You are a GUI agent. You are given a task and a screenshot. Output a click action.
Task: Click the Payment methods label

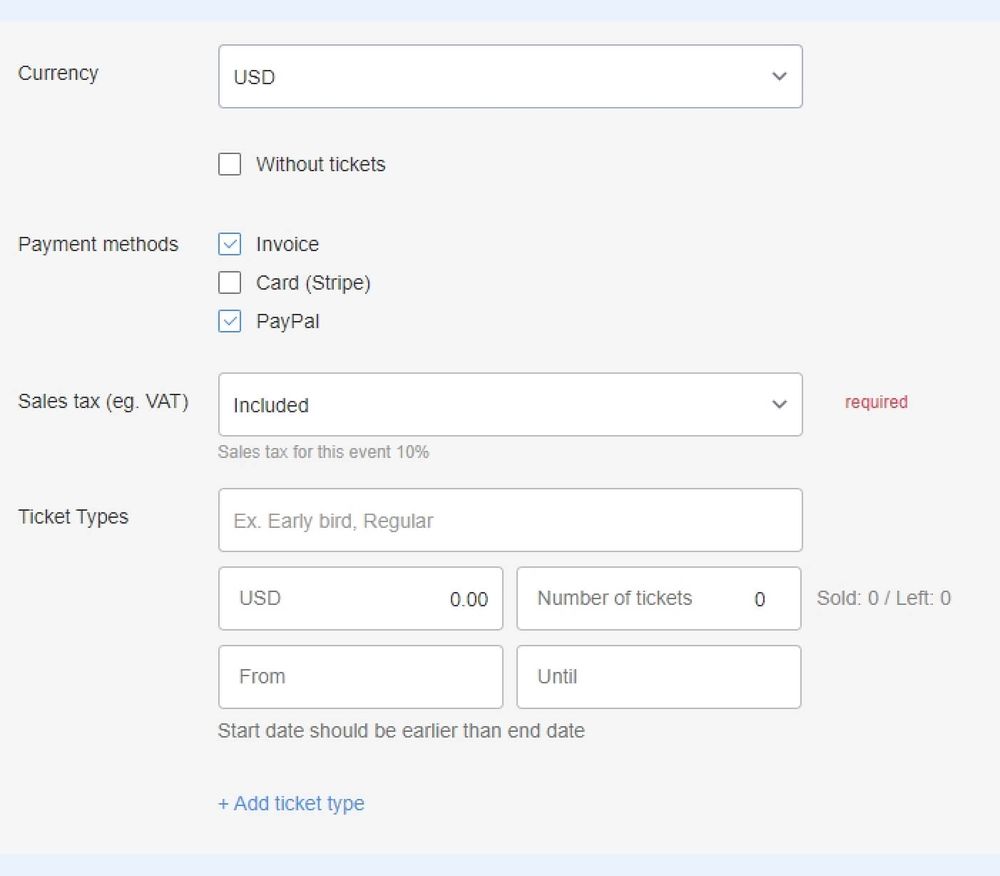point(98,243)
